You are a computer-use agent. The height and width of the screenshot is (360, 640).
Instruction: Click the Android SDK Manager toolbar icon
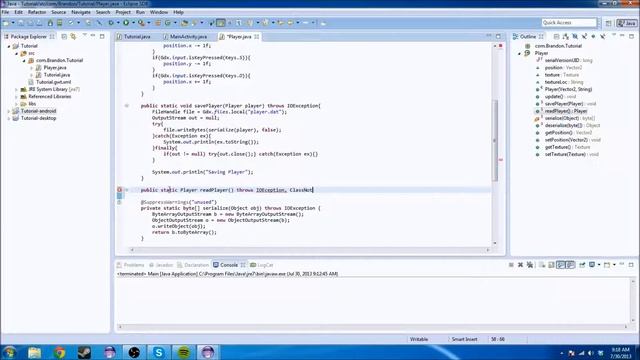[x=50, y=23]
